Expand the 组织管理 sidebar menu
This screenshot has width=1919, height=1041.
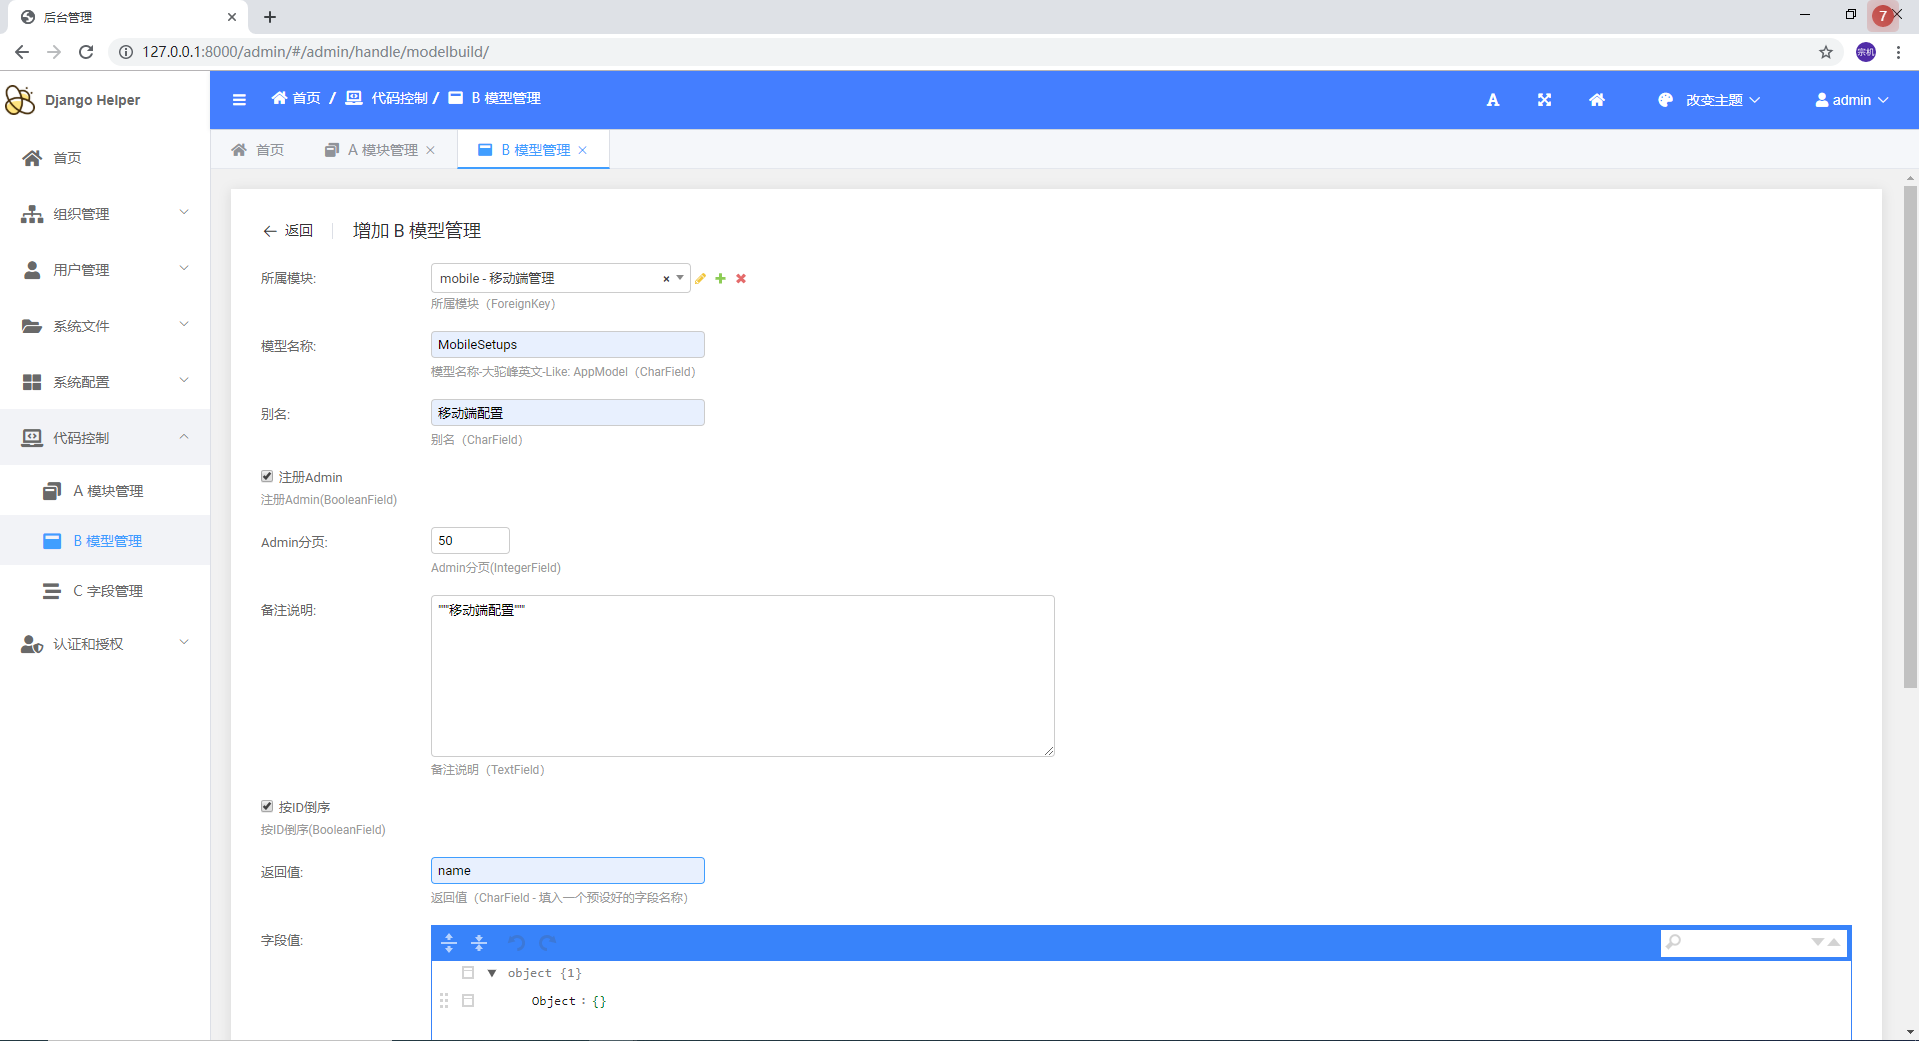(104, 214)
